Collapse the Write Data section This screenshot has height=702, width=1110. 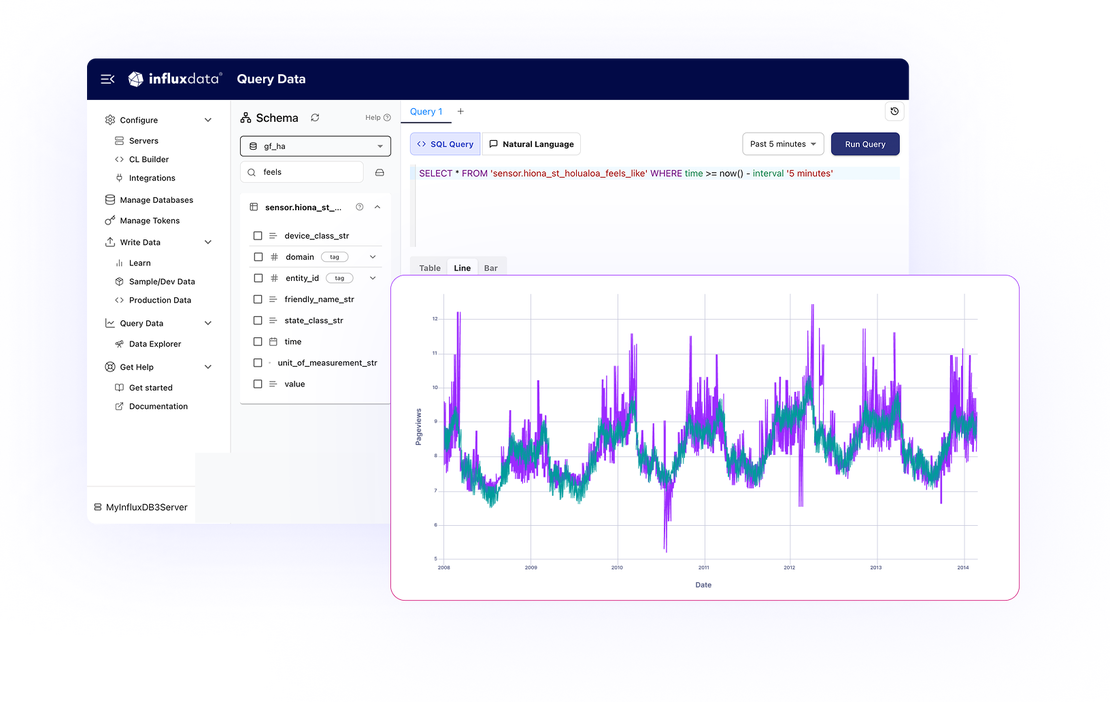pos(206,241)
